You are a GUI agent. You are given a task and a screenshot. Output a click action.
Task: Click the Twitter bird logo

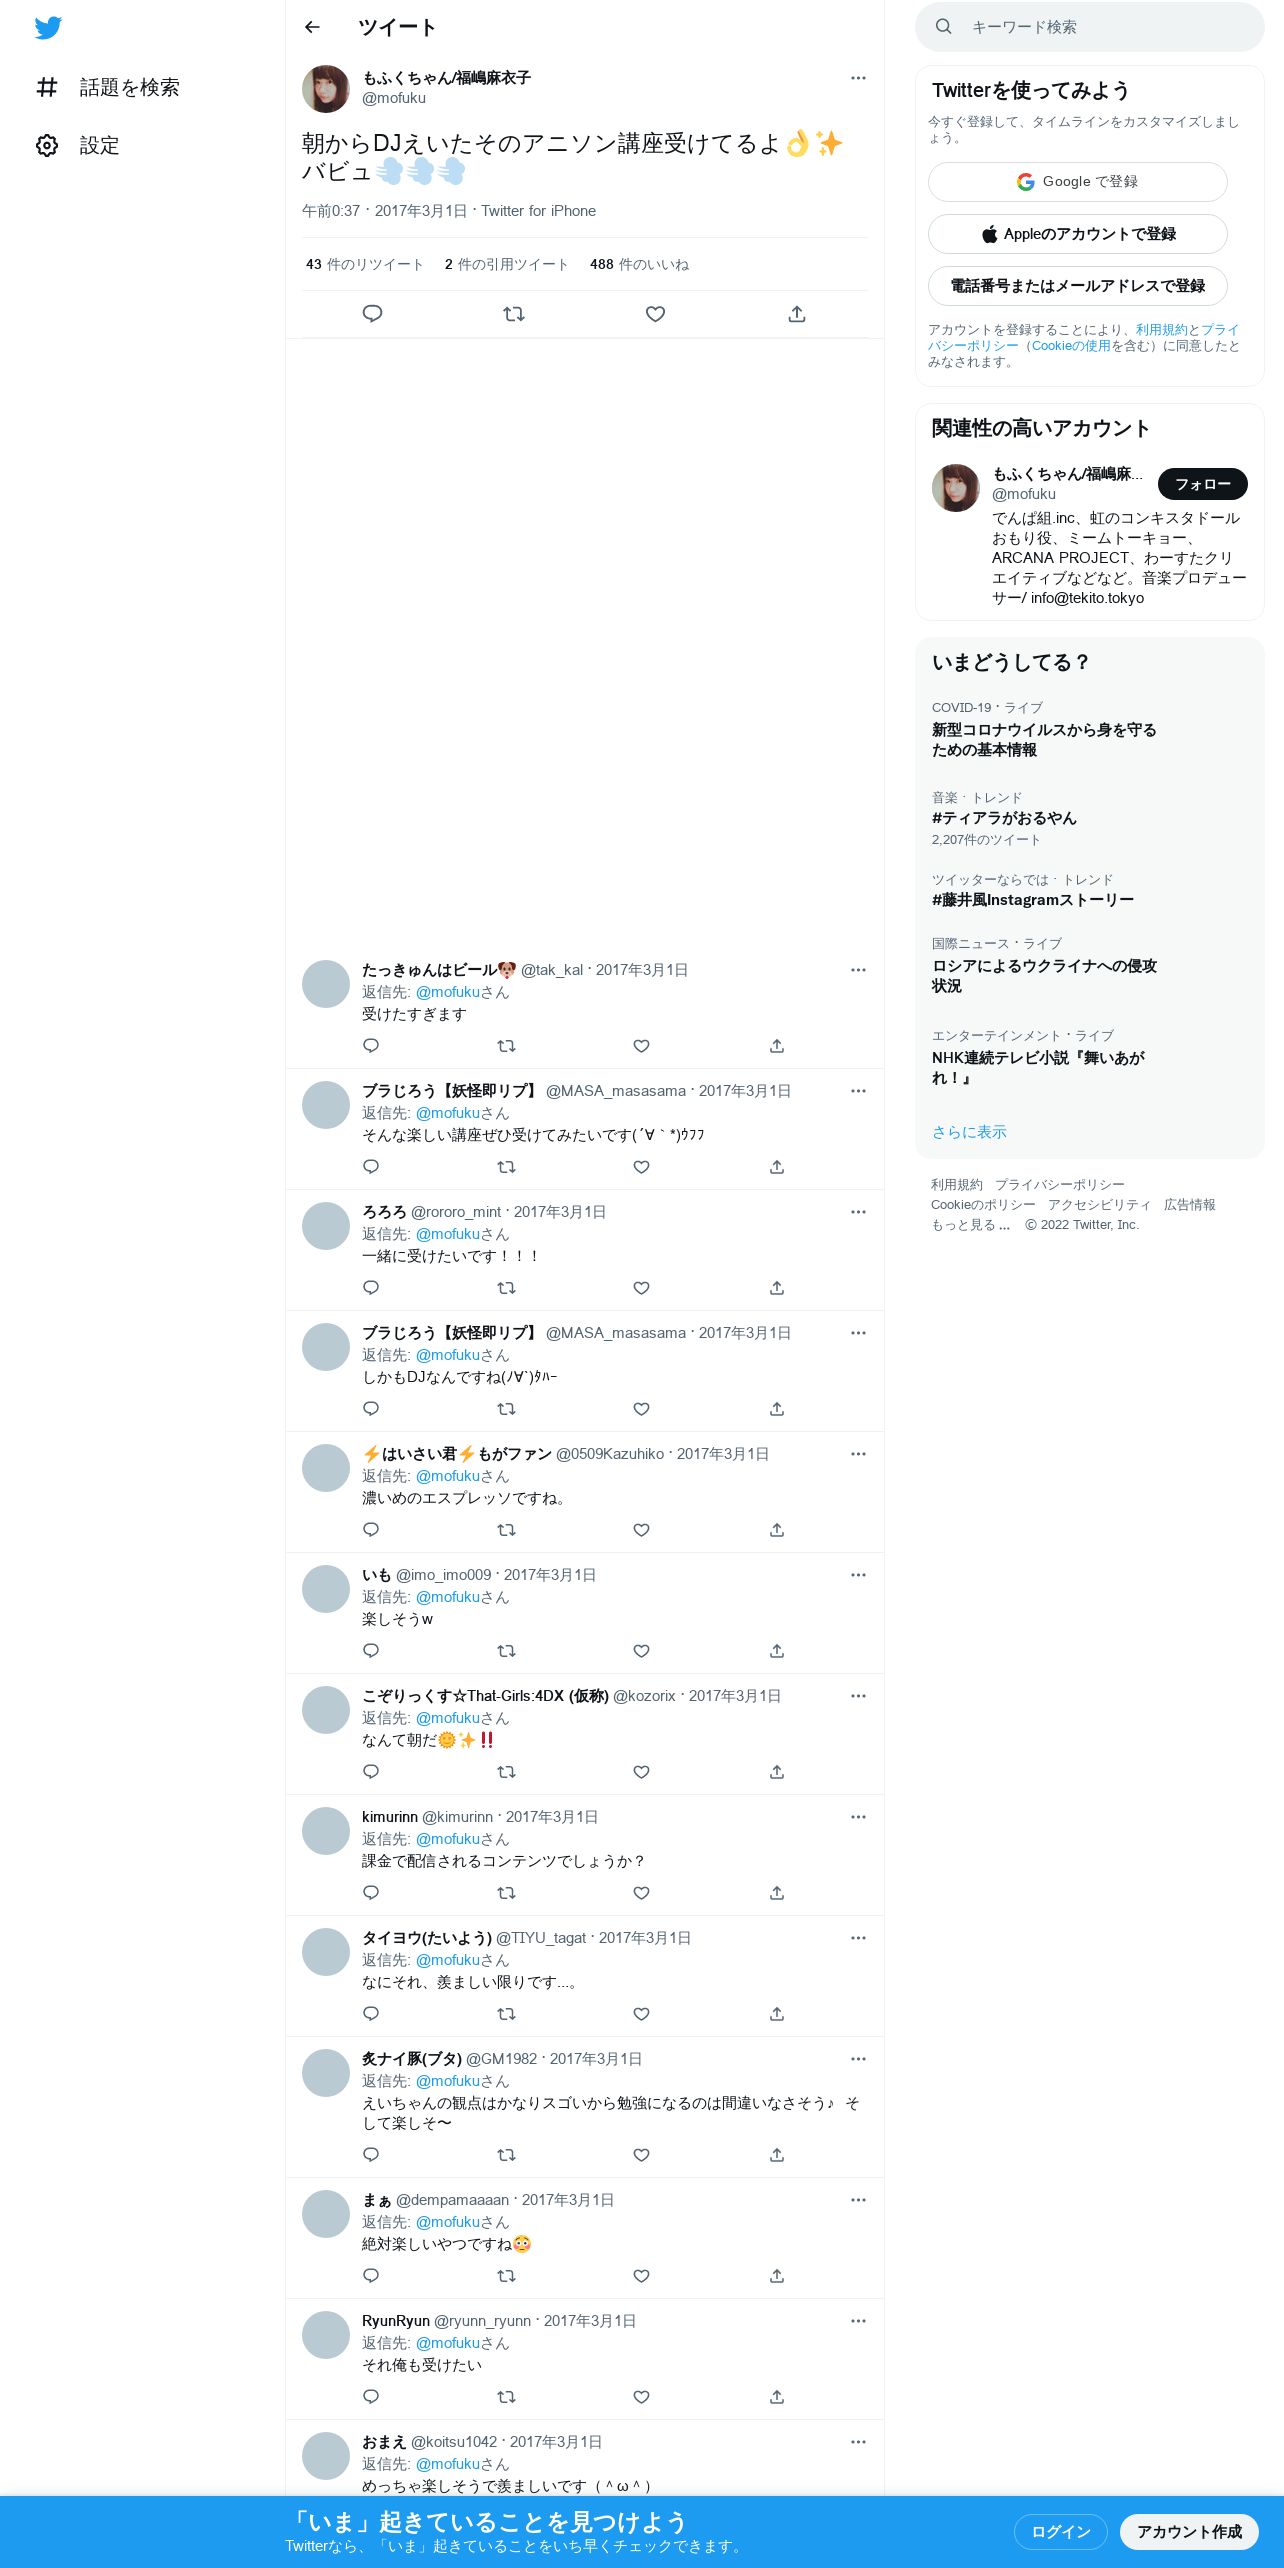48,28
